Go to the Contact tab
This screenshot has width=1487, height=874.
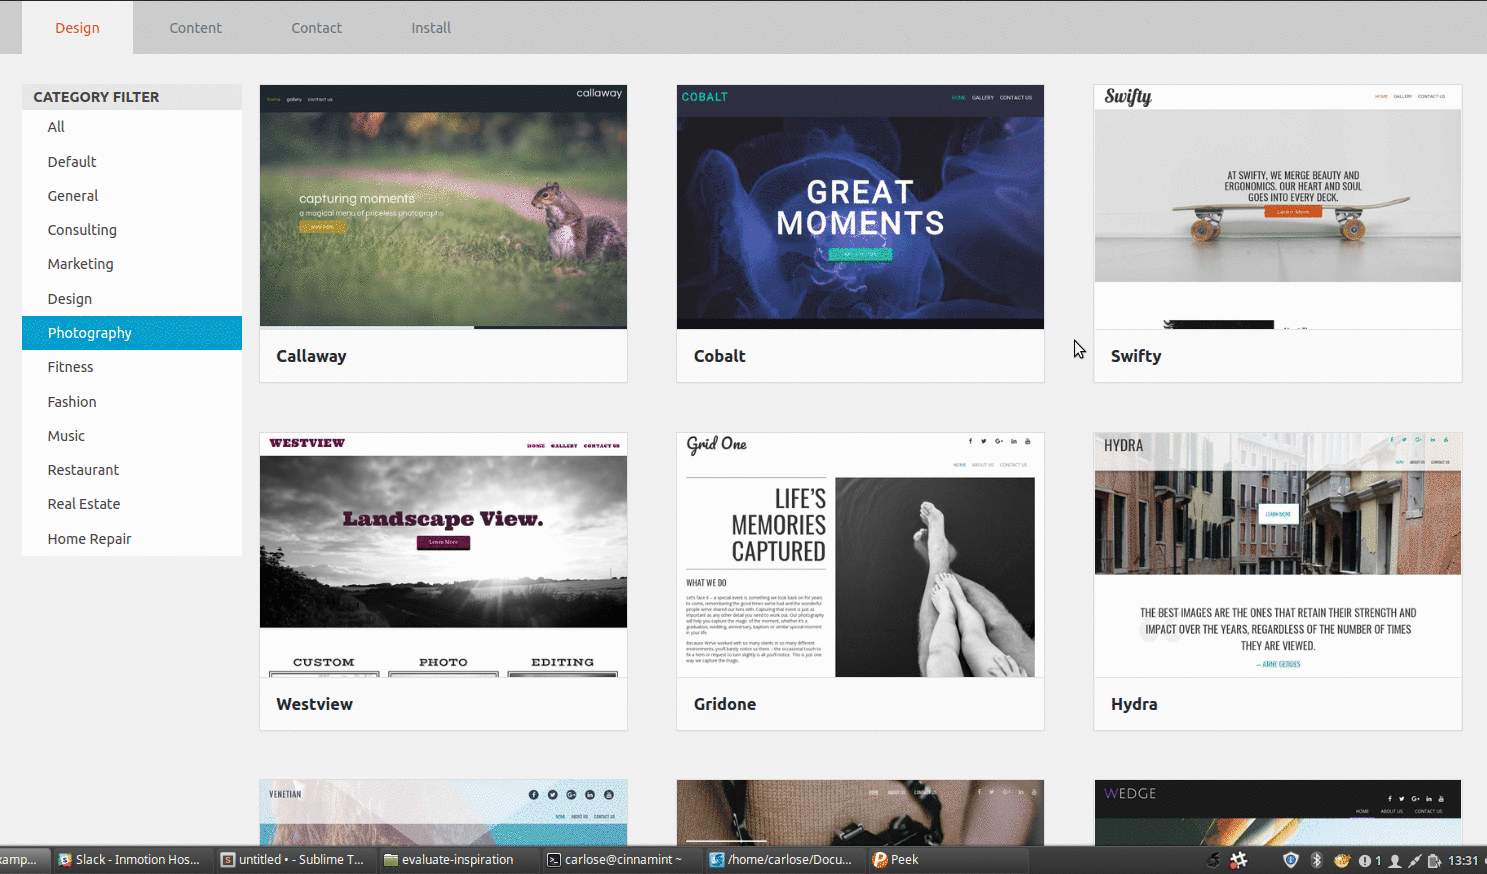click(x=316, y=28)
